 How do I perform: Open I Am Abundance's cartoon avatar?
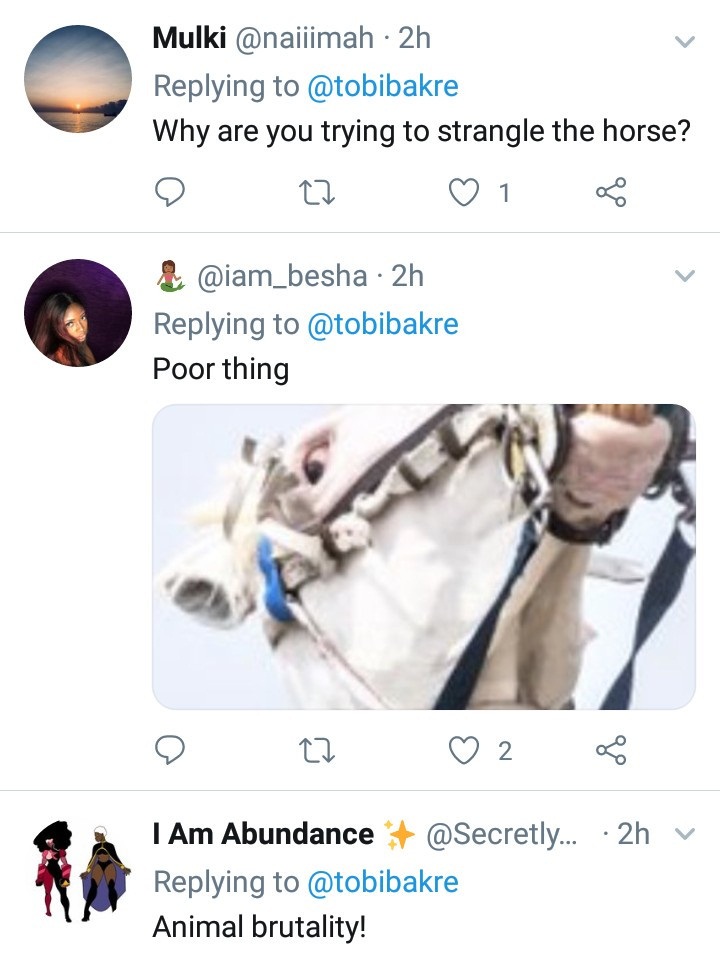point(78,872)
